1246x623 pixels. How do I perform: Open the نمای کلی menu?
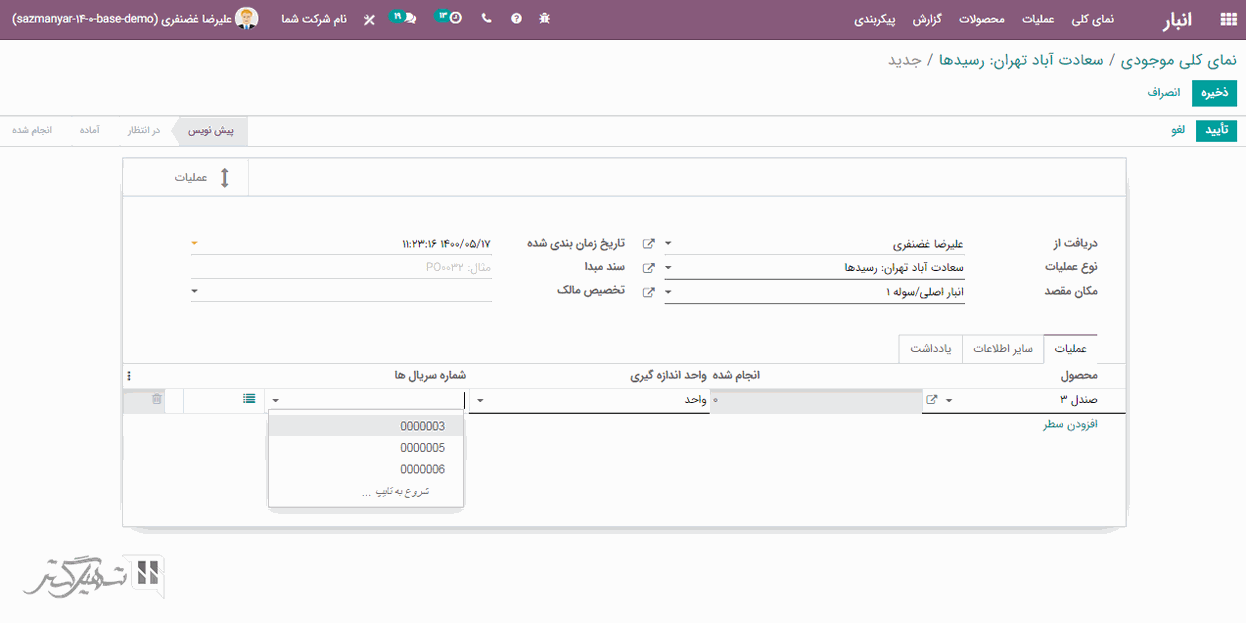tap(1092, 19)
